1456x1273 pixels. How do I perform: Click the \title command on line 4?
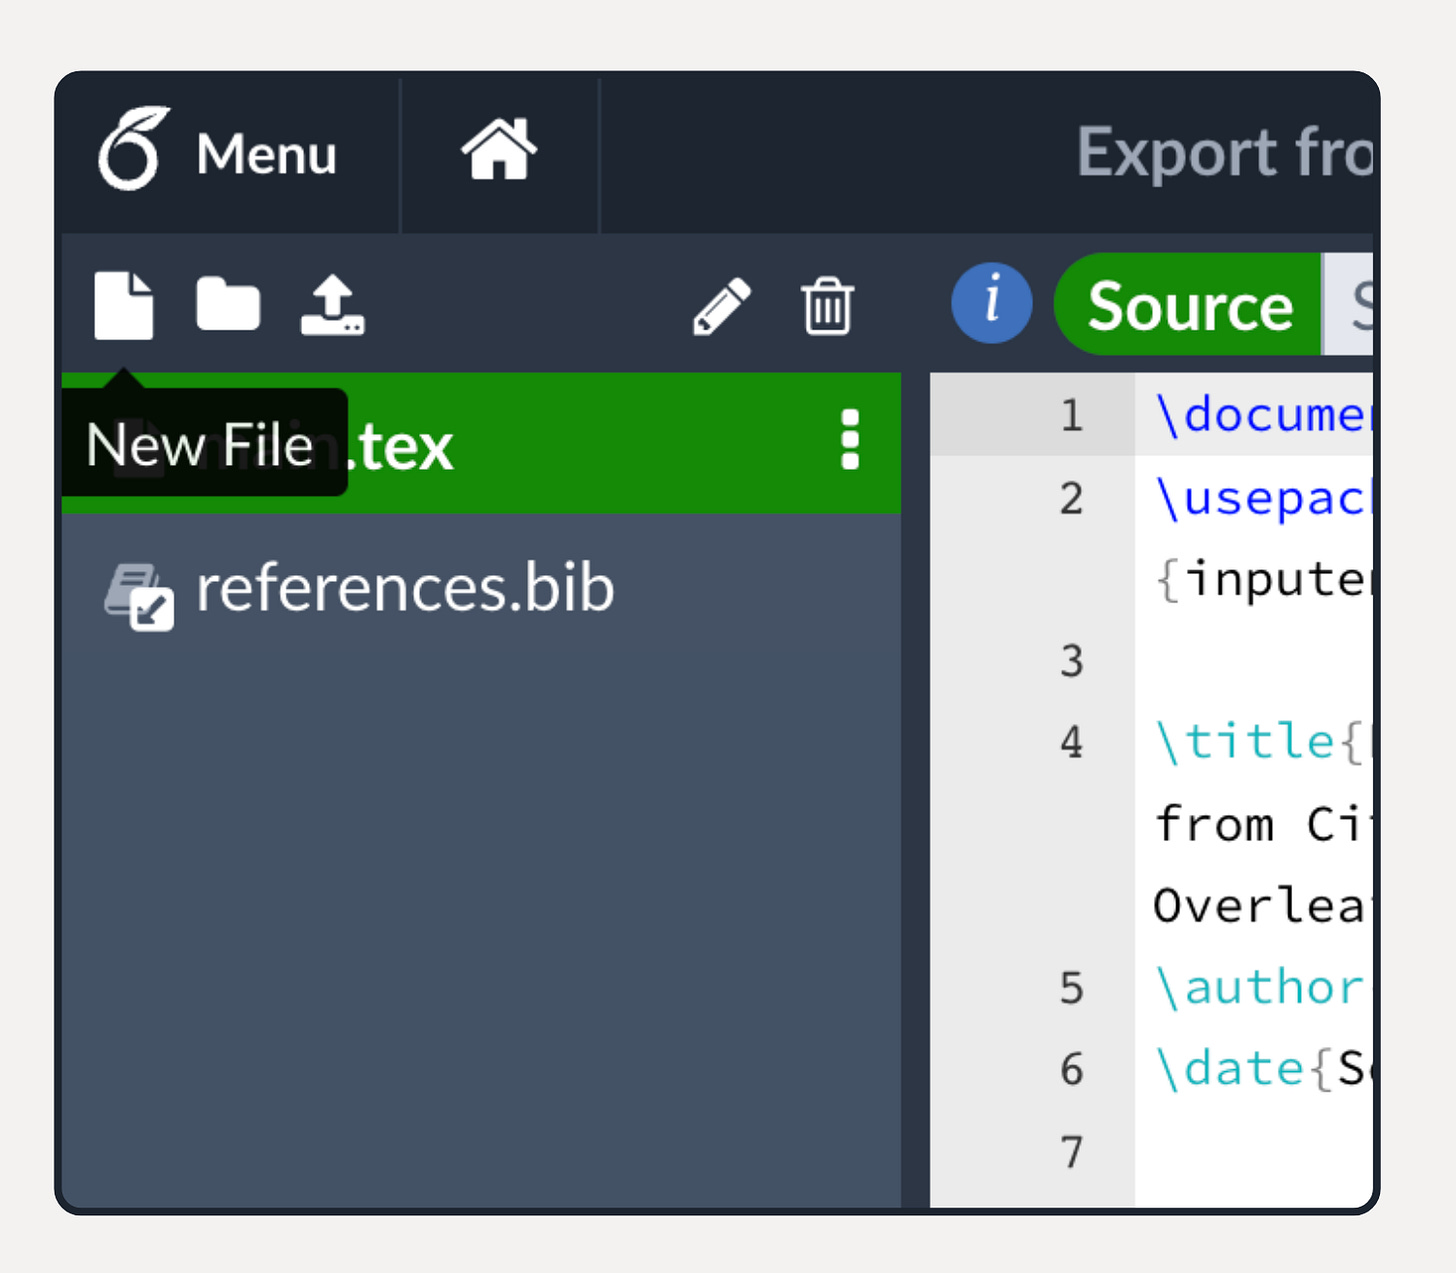point(1245,742)
